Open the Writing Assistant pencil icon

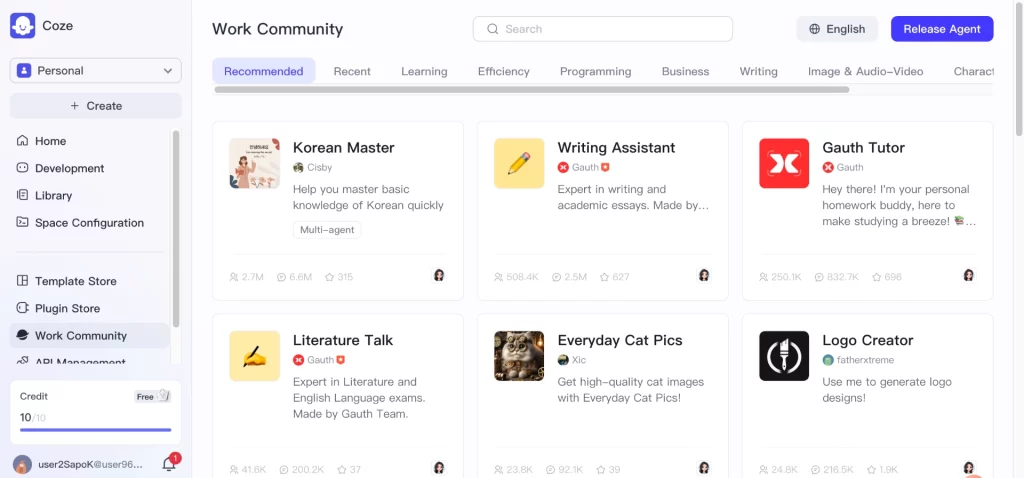point(519,163)
